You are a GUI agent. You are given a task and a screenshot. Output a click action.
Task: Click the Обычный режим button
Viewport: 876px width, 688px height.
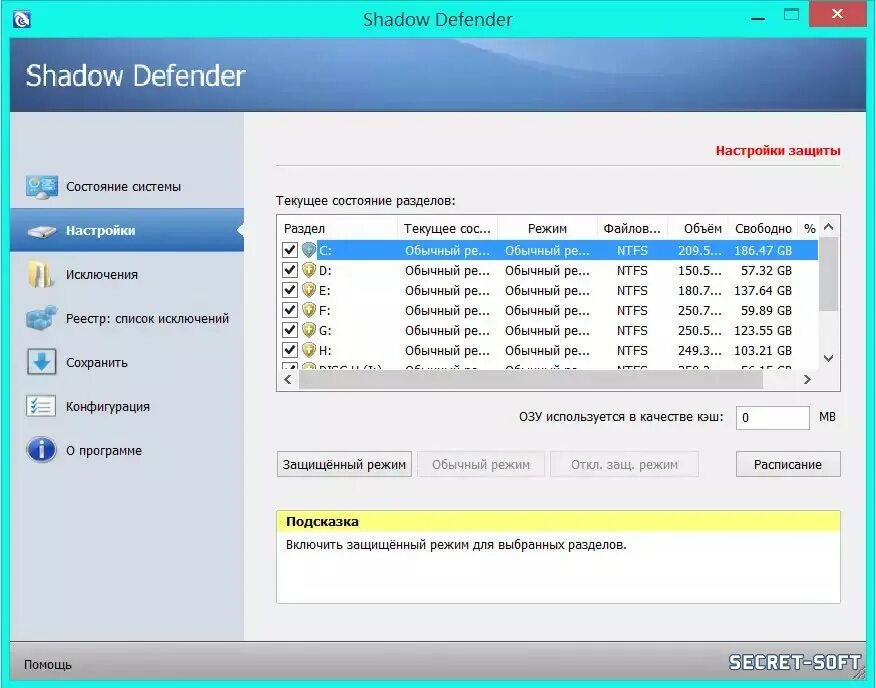[x=480, y=464]
